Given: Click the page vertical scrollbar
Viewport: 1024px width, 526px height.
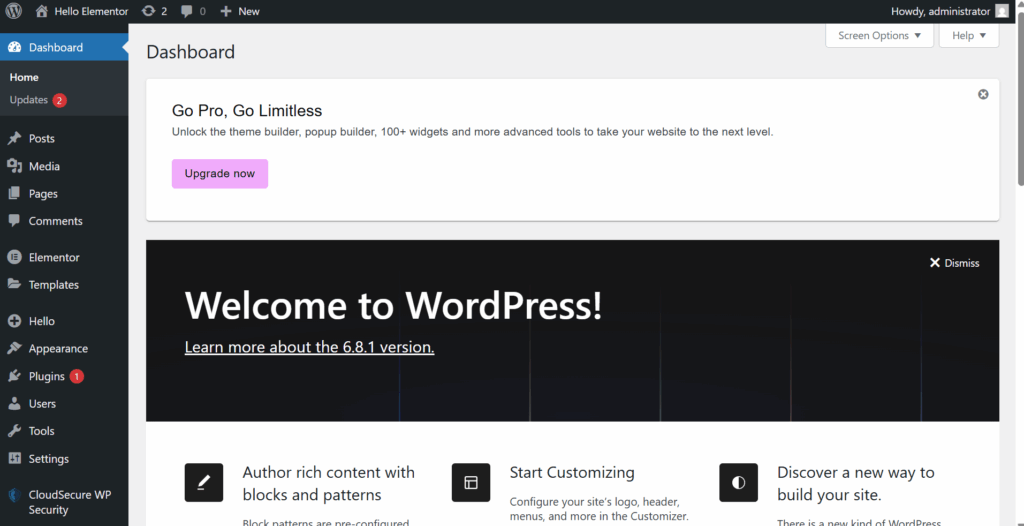Looking at the screenshot, I should click(1019, 100).
